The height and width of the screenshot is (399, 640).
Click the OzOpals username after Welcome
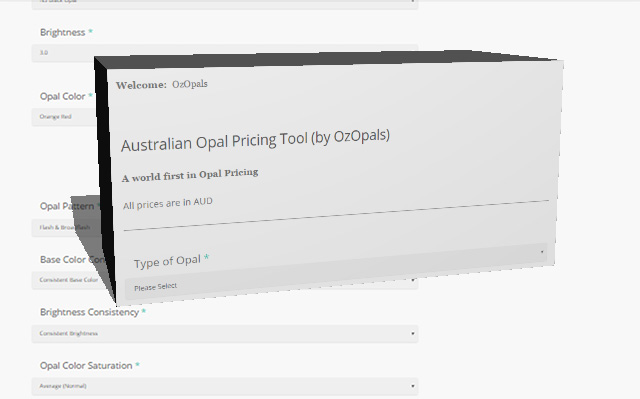pyautogui.click(x=190, y=84)
